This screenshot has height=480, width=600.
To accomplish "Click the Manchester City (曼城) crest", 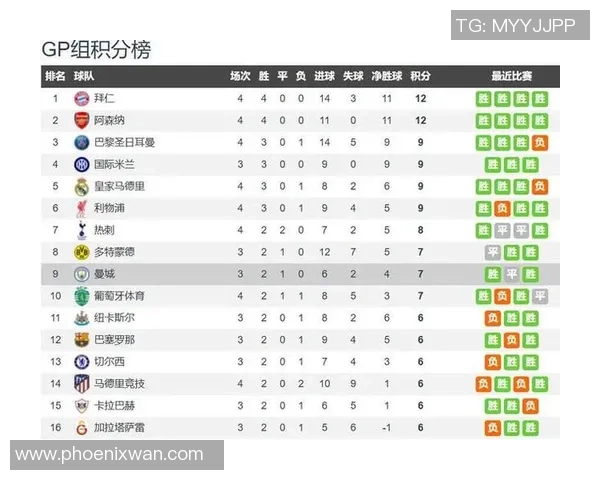I will pyautogui.click(x=81, y=274).
